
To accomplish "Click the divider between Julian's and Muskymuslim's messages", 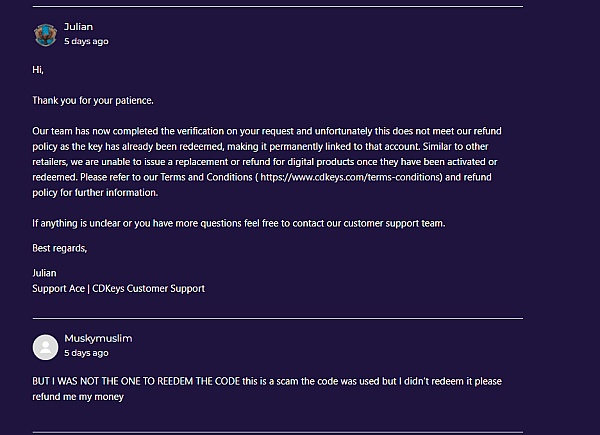I will coord(277,318).
